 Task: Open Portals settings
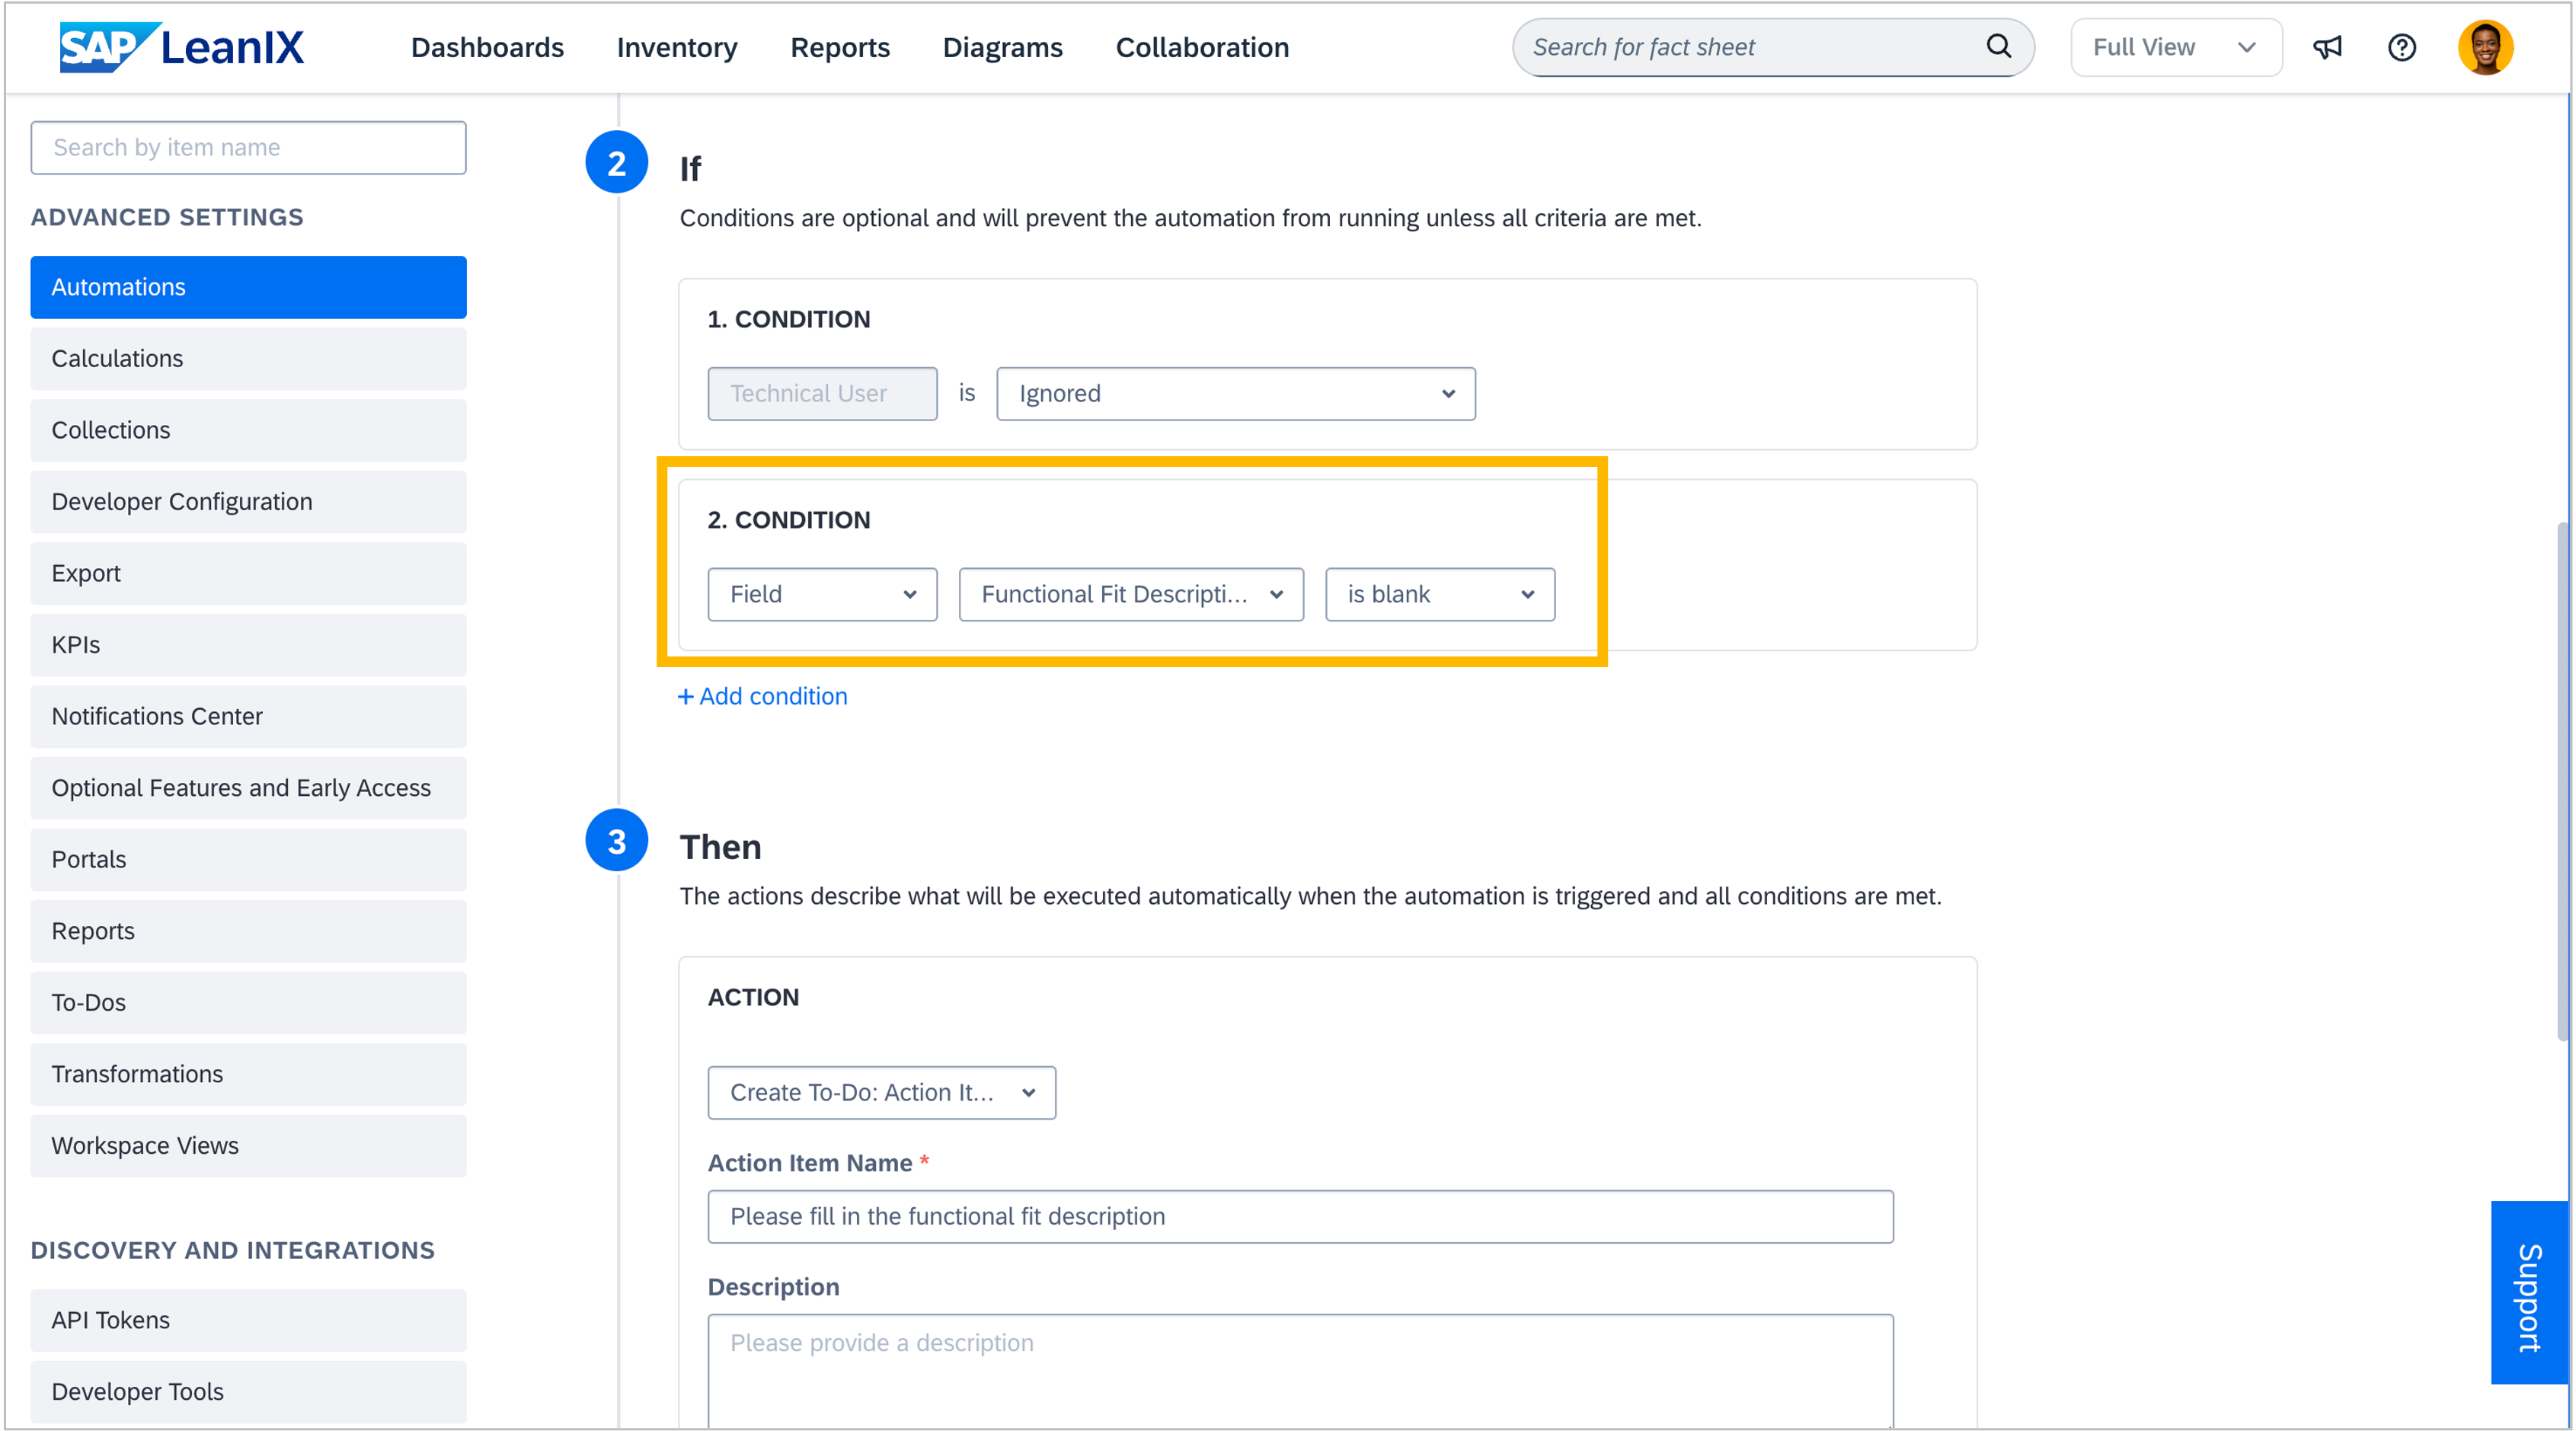[x=248, y=859]
